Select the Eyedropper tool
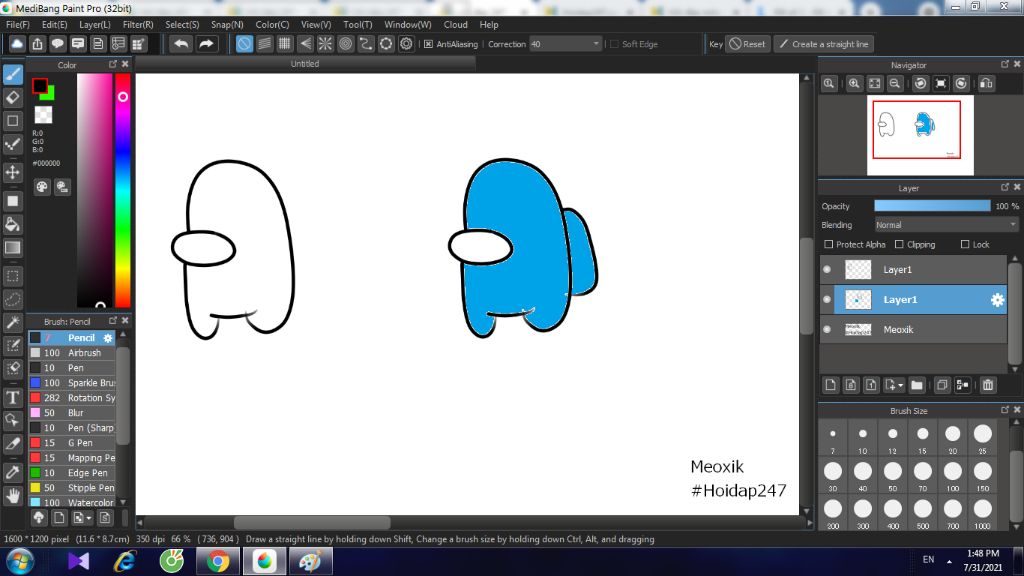Image resolution: width=1024 pixels, height=576 pixels. point(12,472)
